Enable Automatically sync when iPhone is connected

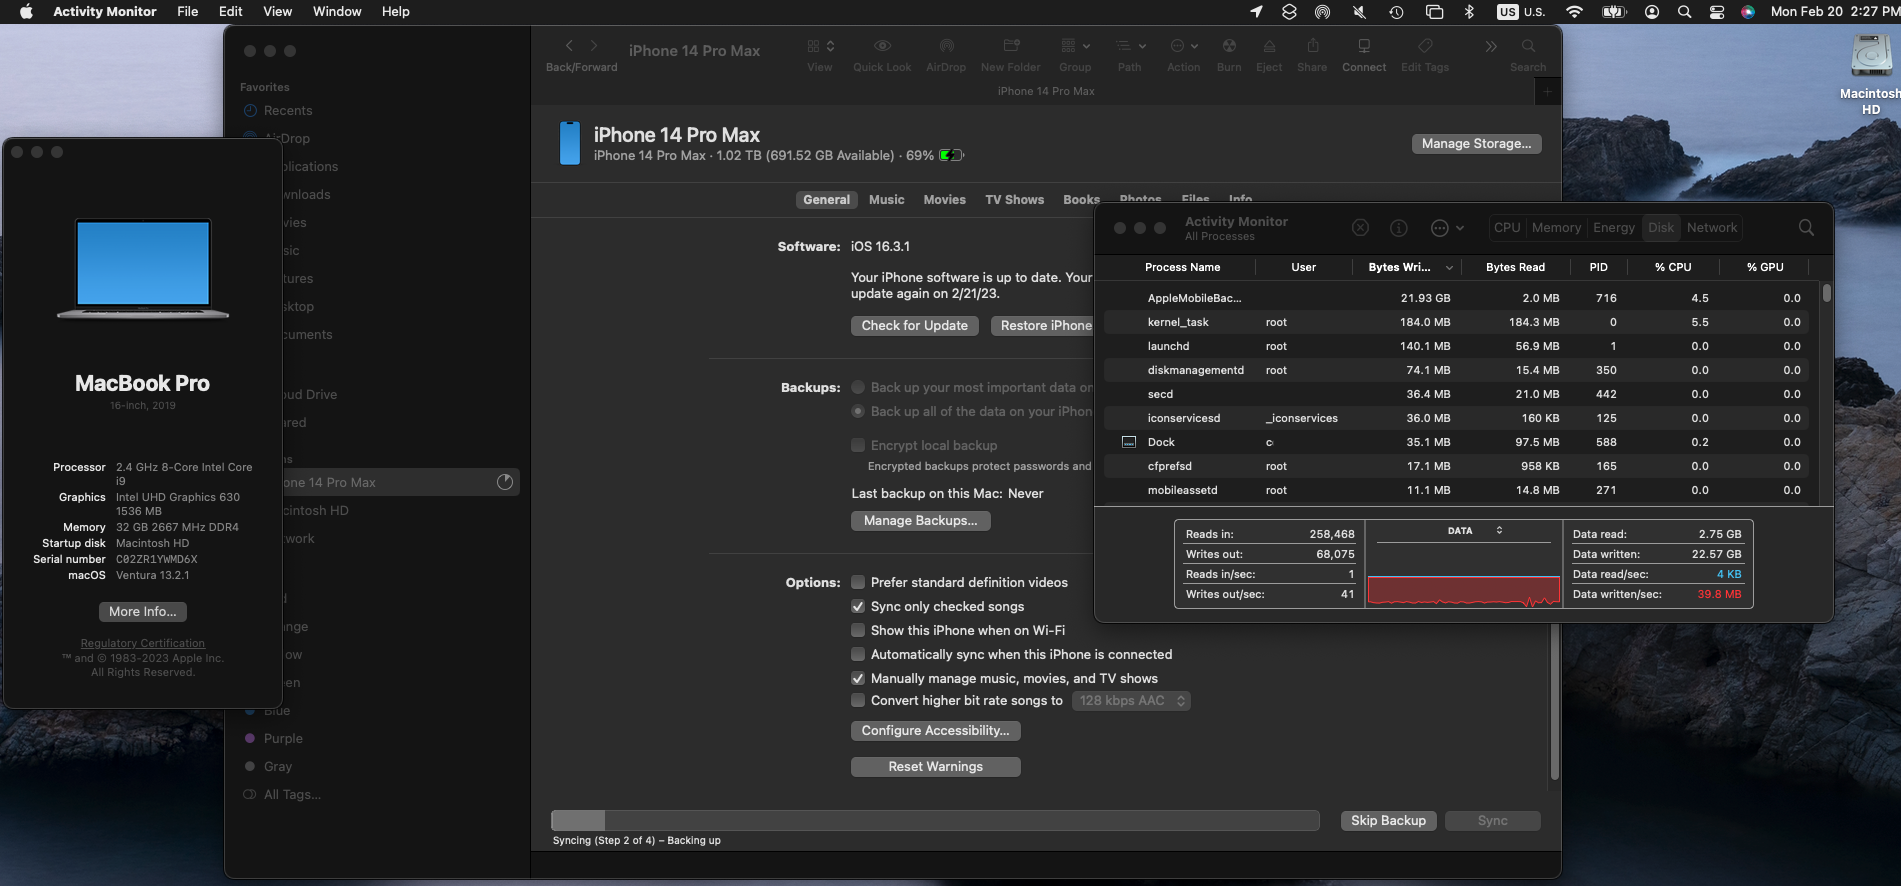[858, 655]
